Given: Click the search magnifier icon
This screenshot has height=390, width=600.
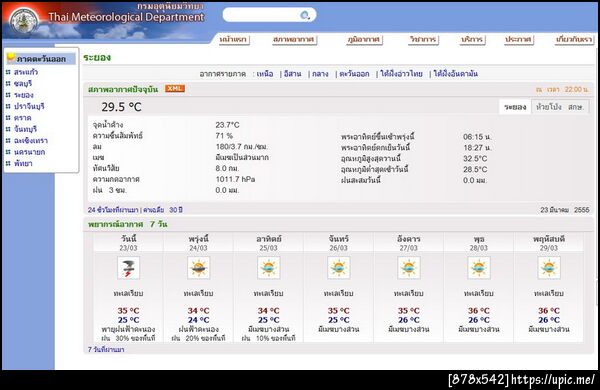Looking at the screenshot, I should pos(305,15).
